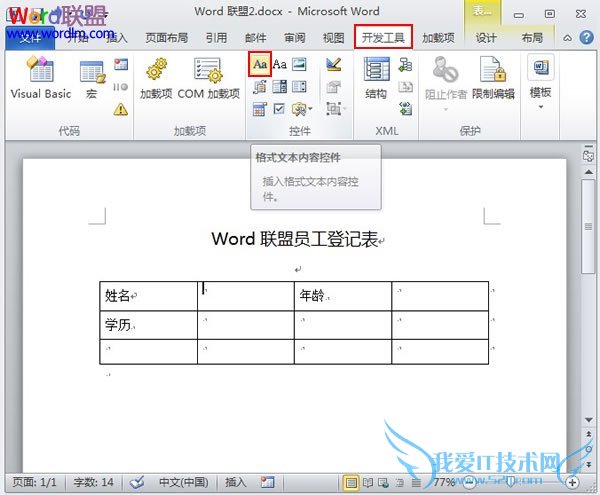Click the 姓名 table cell
This screenshot has height=495, width=600.
click(148, 296)
